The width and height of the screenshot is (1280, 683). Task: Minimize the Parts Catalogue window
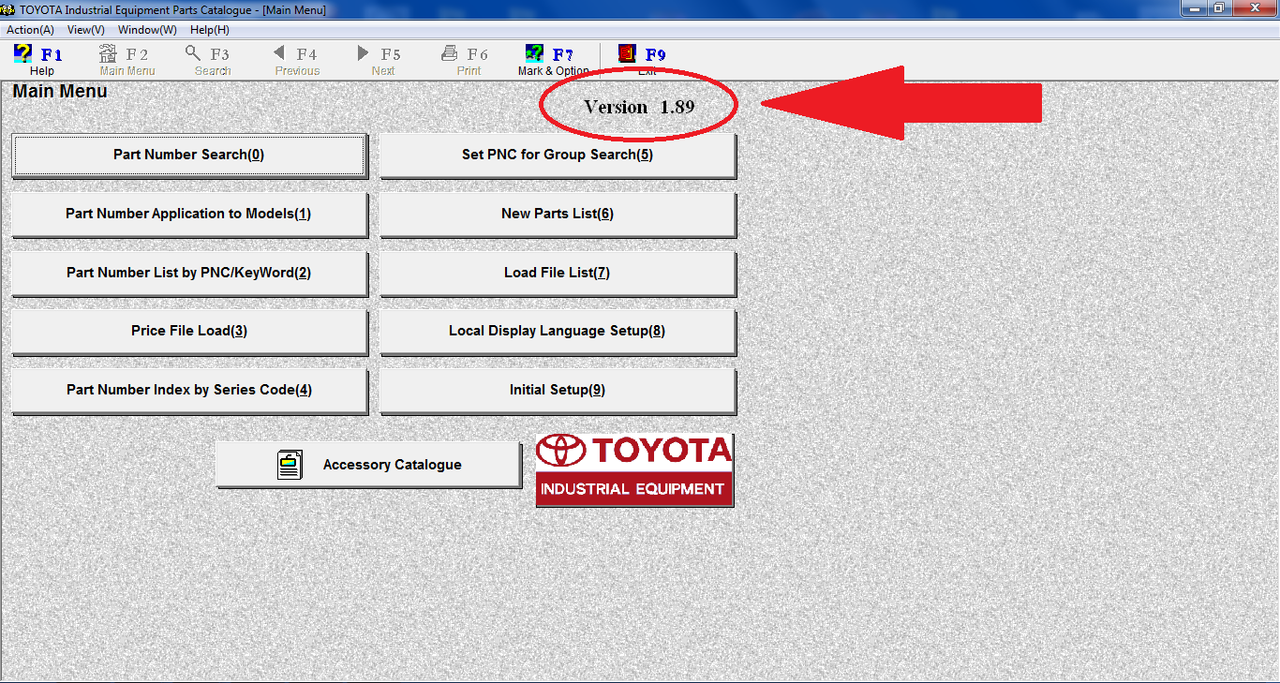pyautogui.click(x=1194, y=8)
